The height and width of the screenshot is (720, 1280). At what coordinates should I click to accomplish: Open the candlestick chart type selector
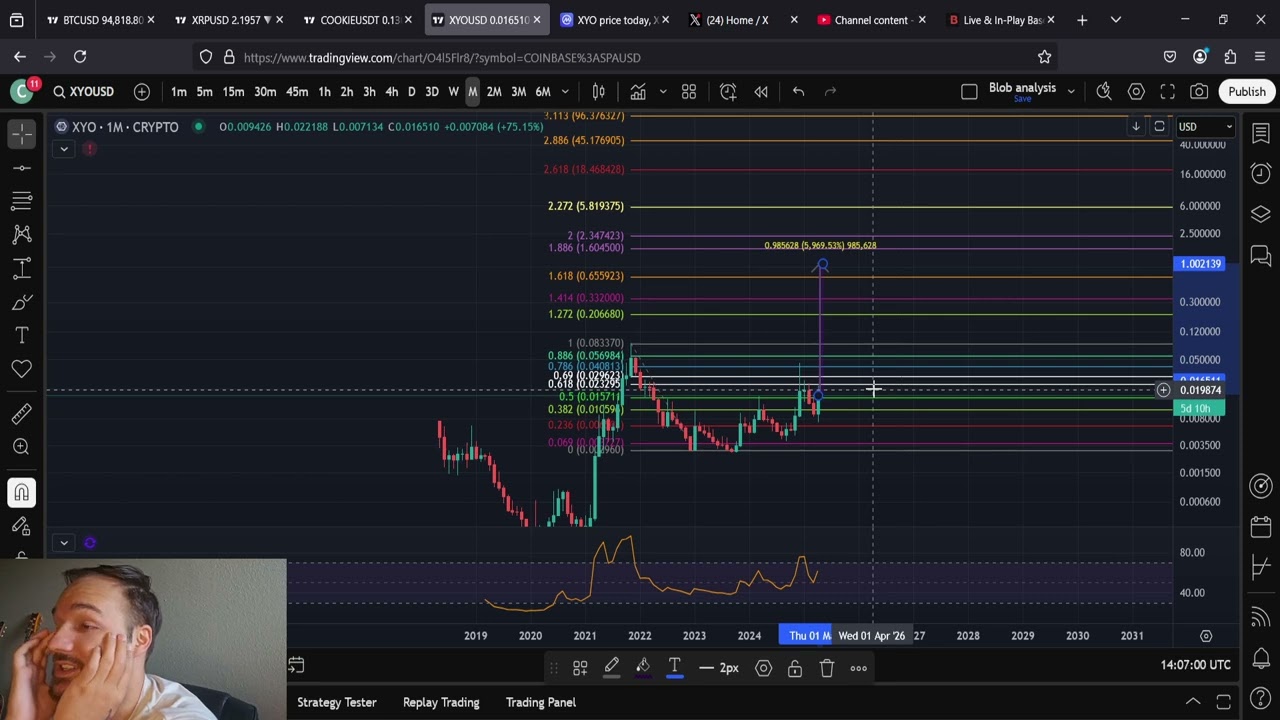(599, 92)
